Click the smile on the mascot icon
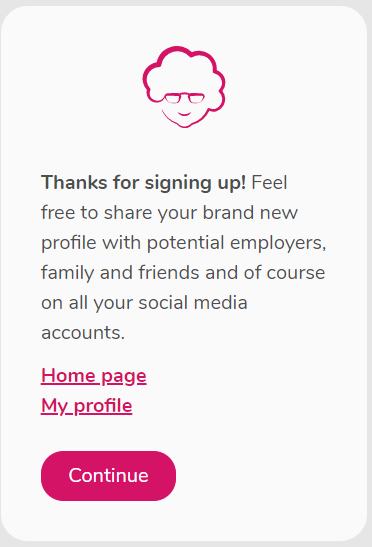Viewport: 372px width, 547px height. click(184, 114)
